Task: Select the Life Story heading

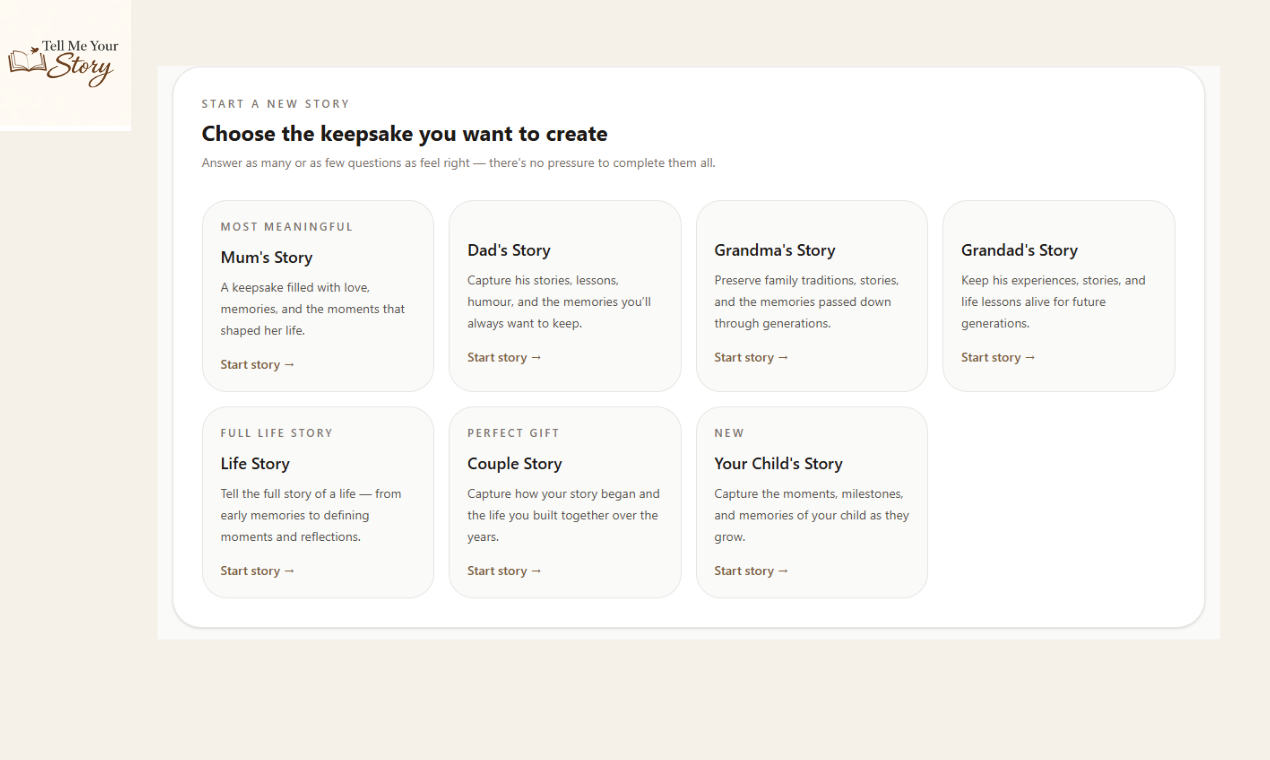Action: click(255, 464)
